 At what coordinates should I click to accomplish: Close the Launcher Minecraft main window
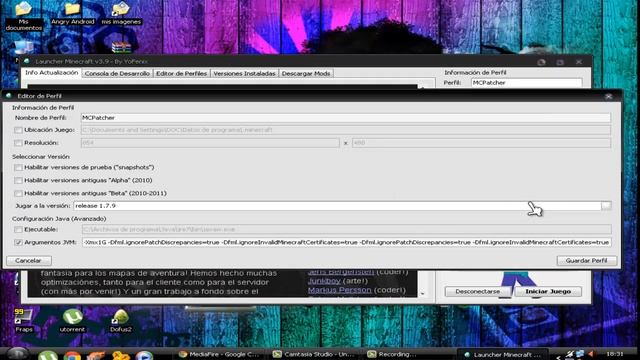pos(579,62)
